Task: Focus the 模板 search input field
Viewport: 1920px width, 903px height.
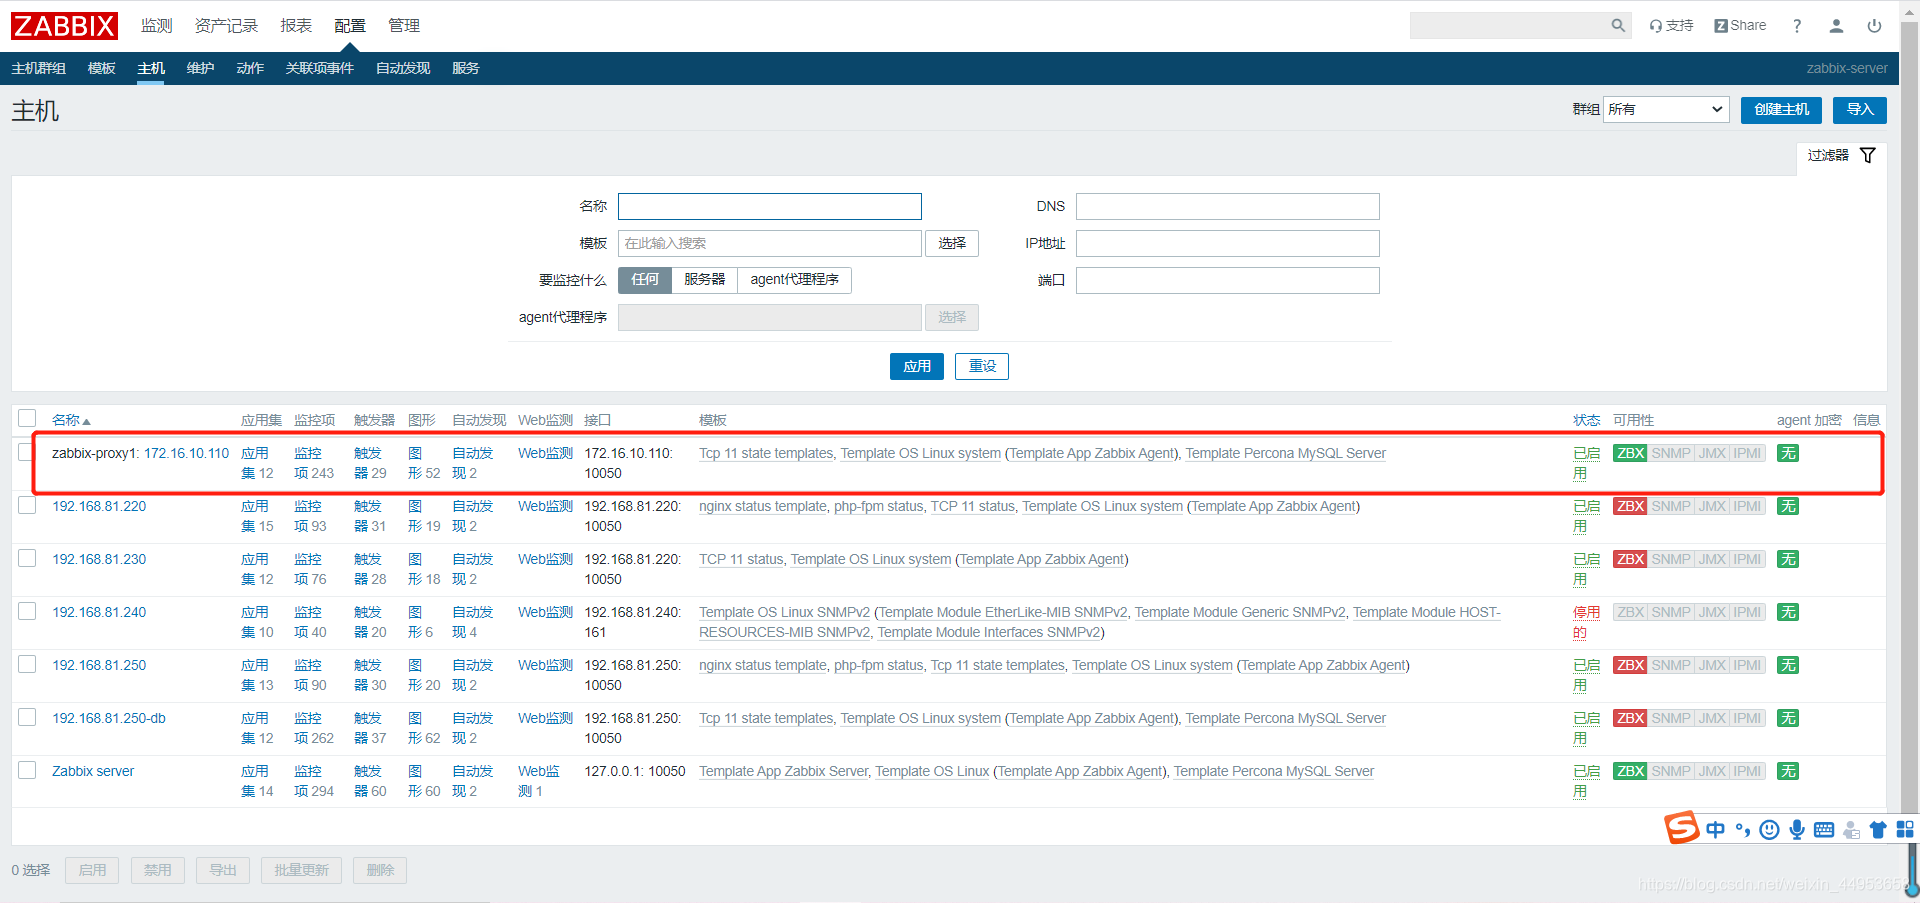Action: pos(770,243)
